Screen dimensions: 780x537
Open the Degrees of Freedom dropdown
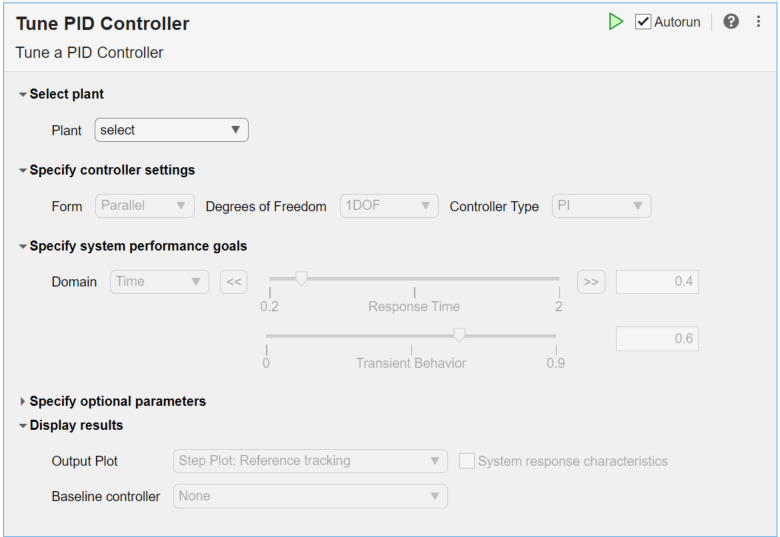pos(389,206)
